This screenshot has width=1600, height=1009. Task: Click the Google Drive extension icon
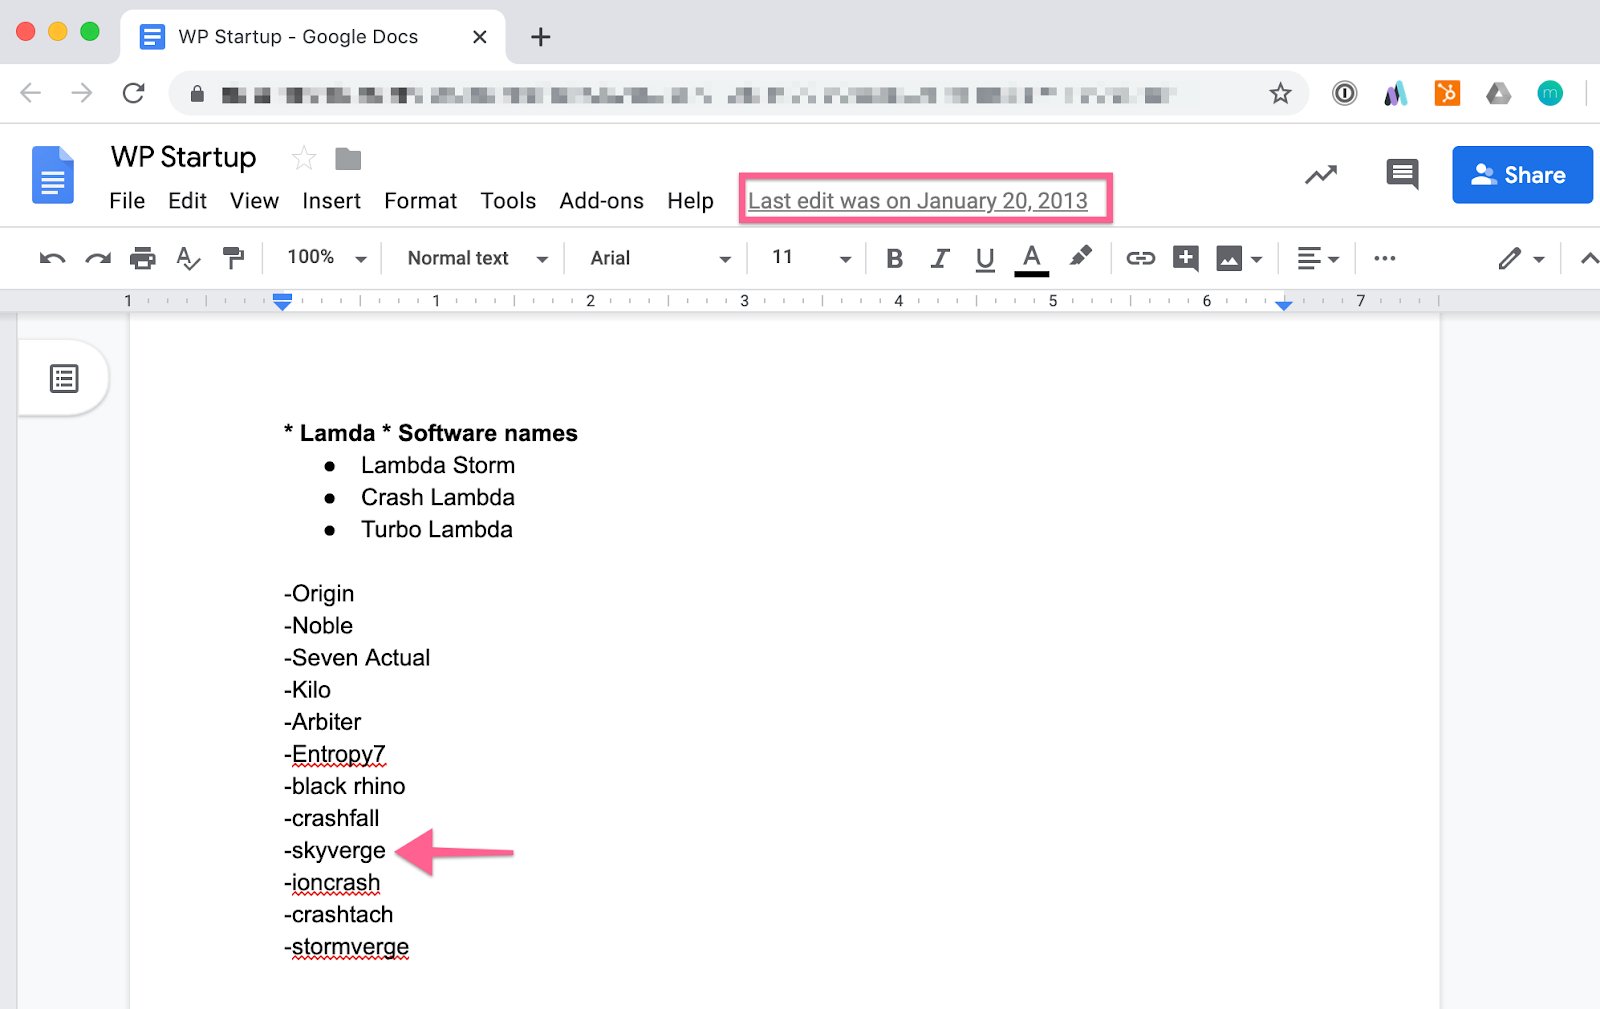pyautogui.click(x=1498, y=94)
